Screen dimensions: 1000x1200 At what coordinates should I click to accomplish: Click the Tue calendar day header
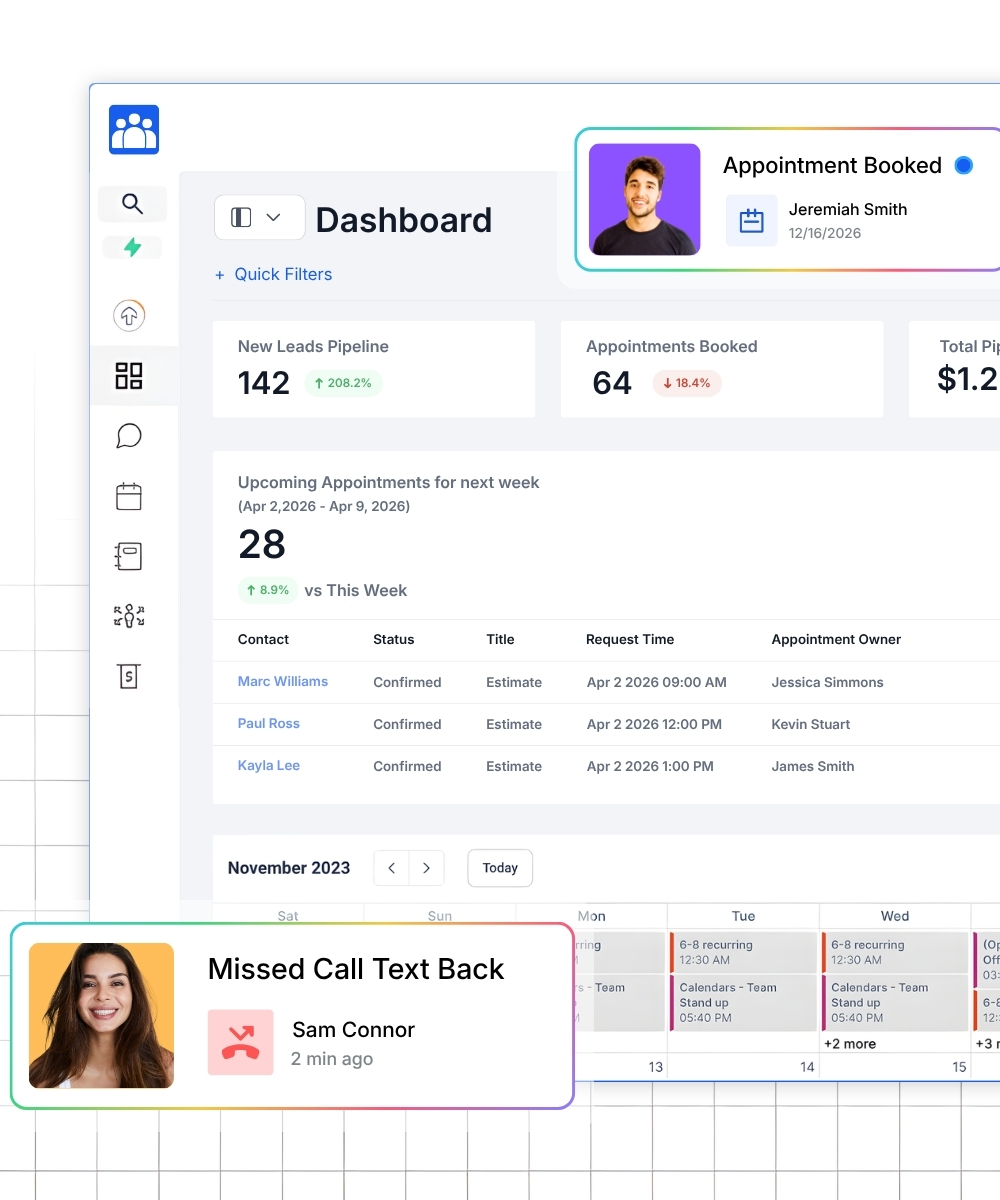(x=743, y=916)
